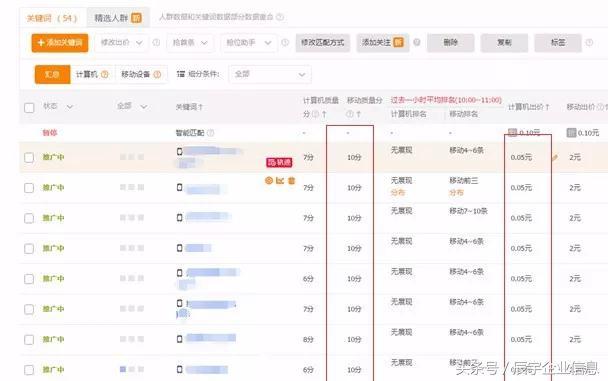Click the pink badge on highlighted keyword row
608x381 pixels.
pos(279,162)
